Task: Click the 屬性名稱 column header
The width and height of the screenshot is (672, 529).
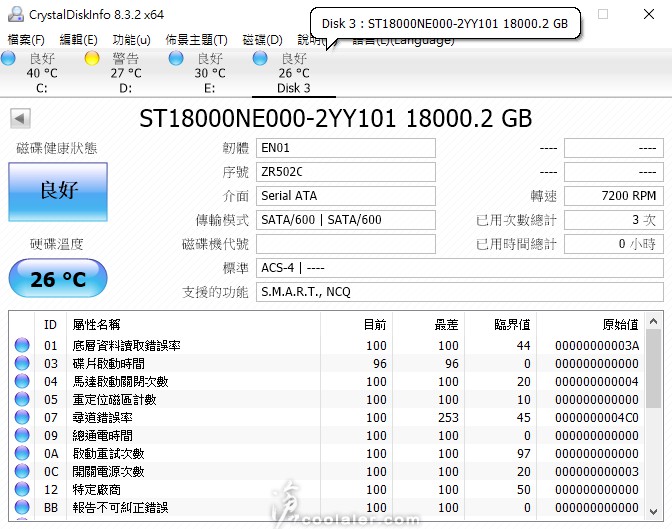Action: (x=193, y=325)
